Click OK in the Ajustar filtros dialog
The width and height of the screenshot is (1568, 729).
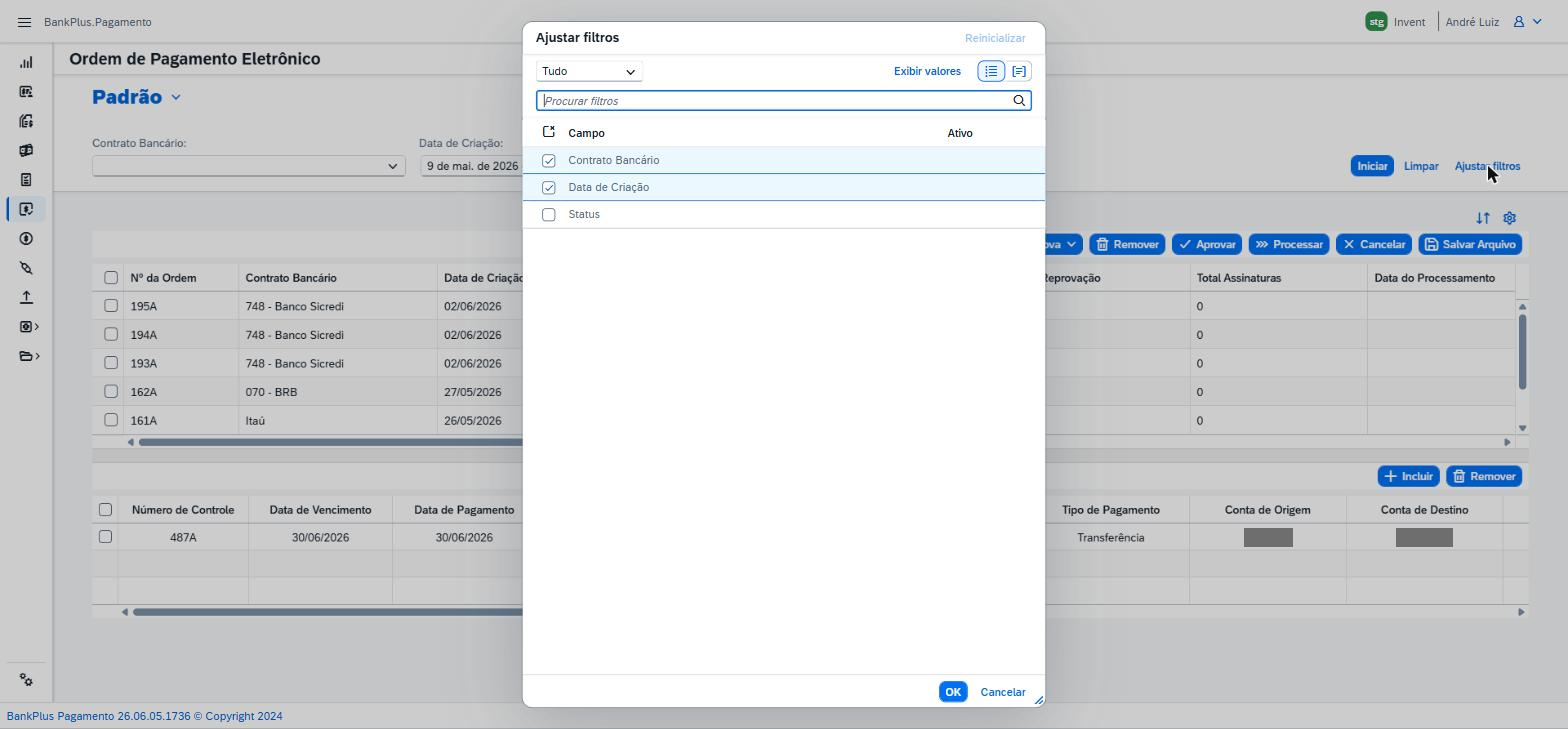(x=953, y=692)
